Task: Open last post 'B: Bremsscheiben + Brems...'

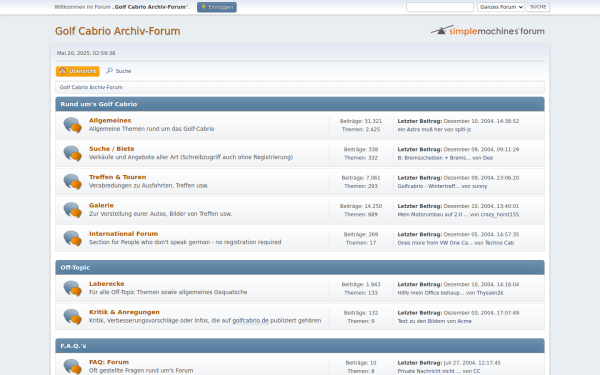Action: [x=434, y=158]
